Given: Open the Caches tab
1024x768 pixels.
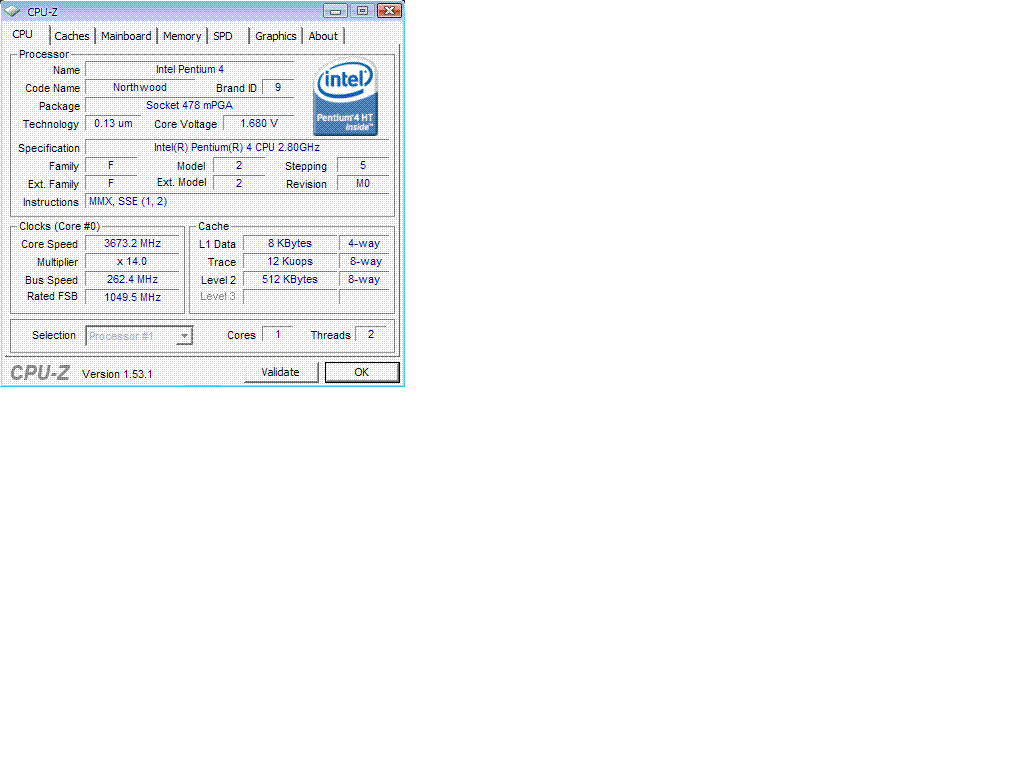Looking at the screenshot, I should (x=72, y=36).
